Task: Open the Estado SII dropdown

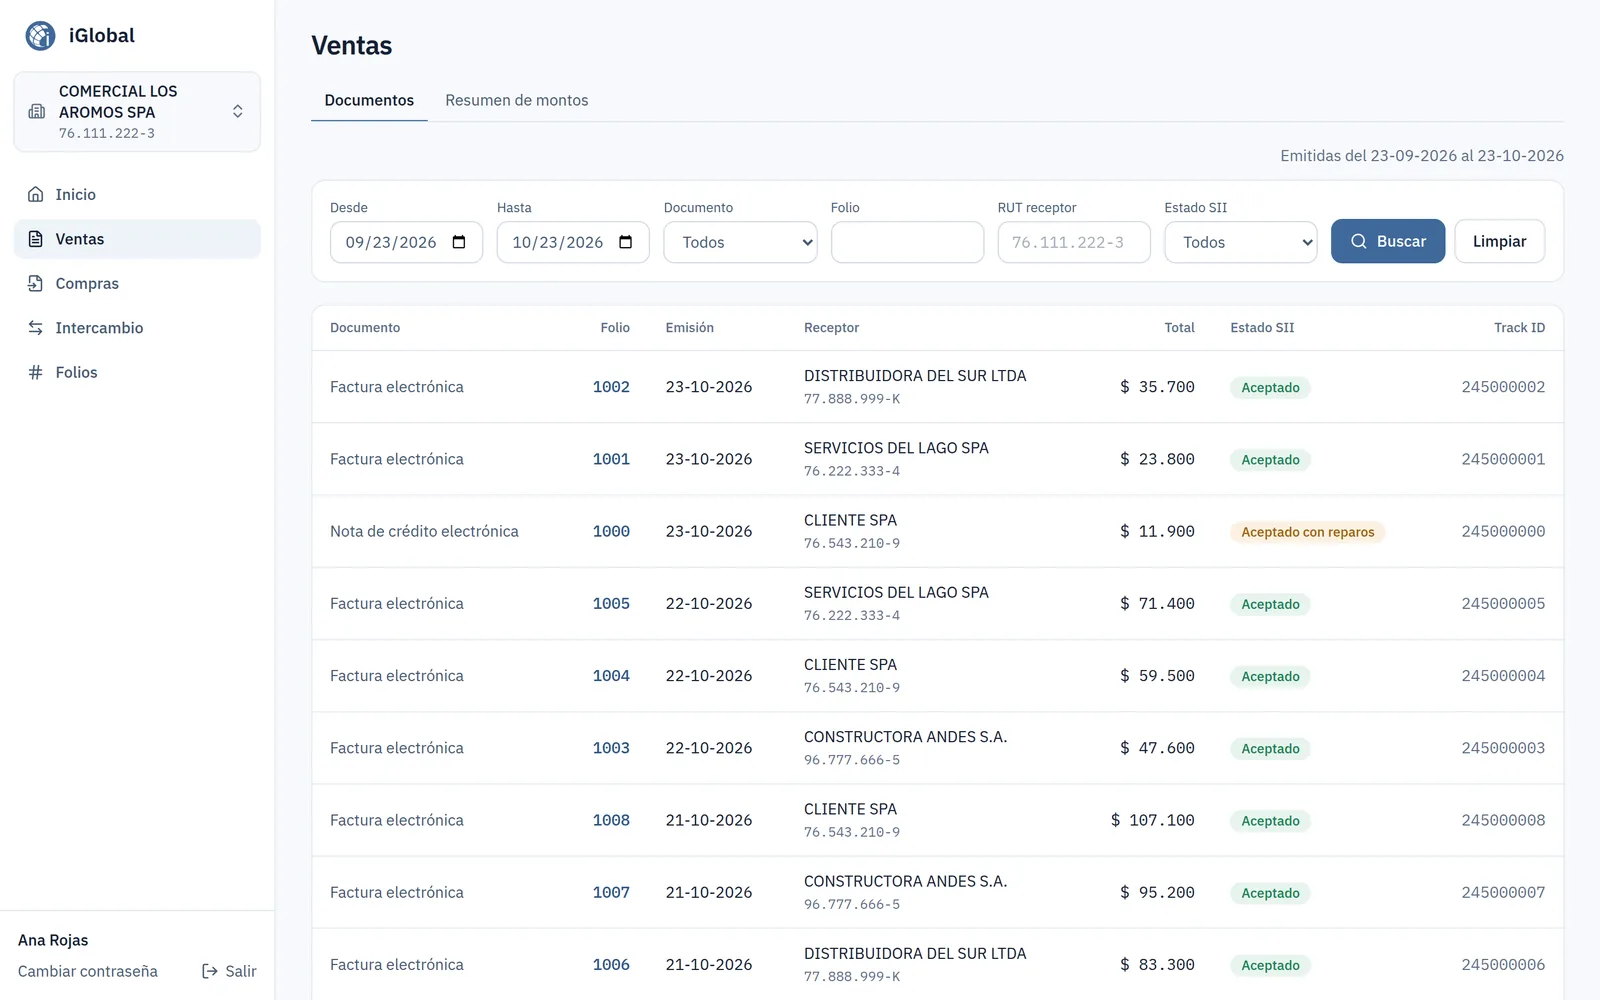Action: tap(1240, 242)
